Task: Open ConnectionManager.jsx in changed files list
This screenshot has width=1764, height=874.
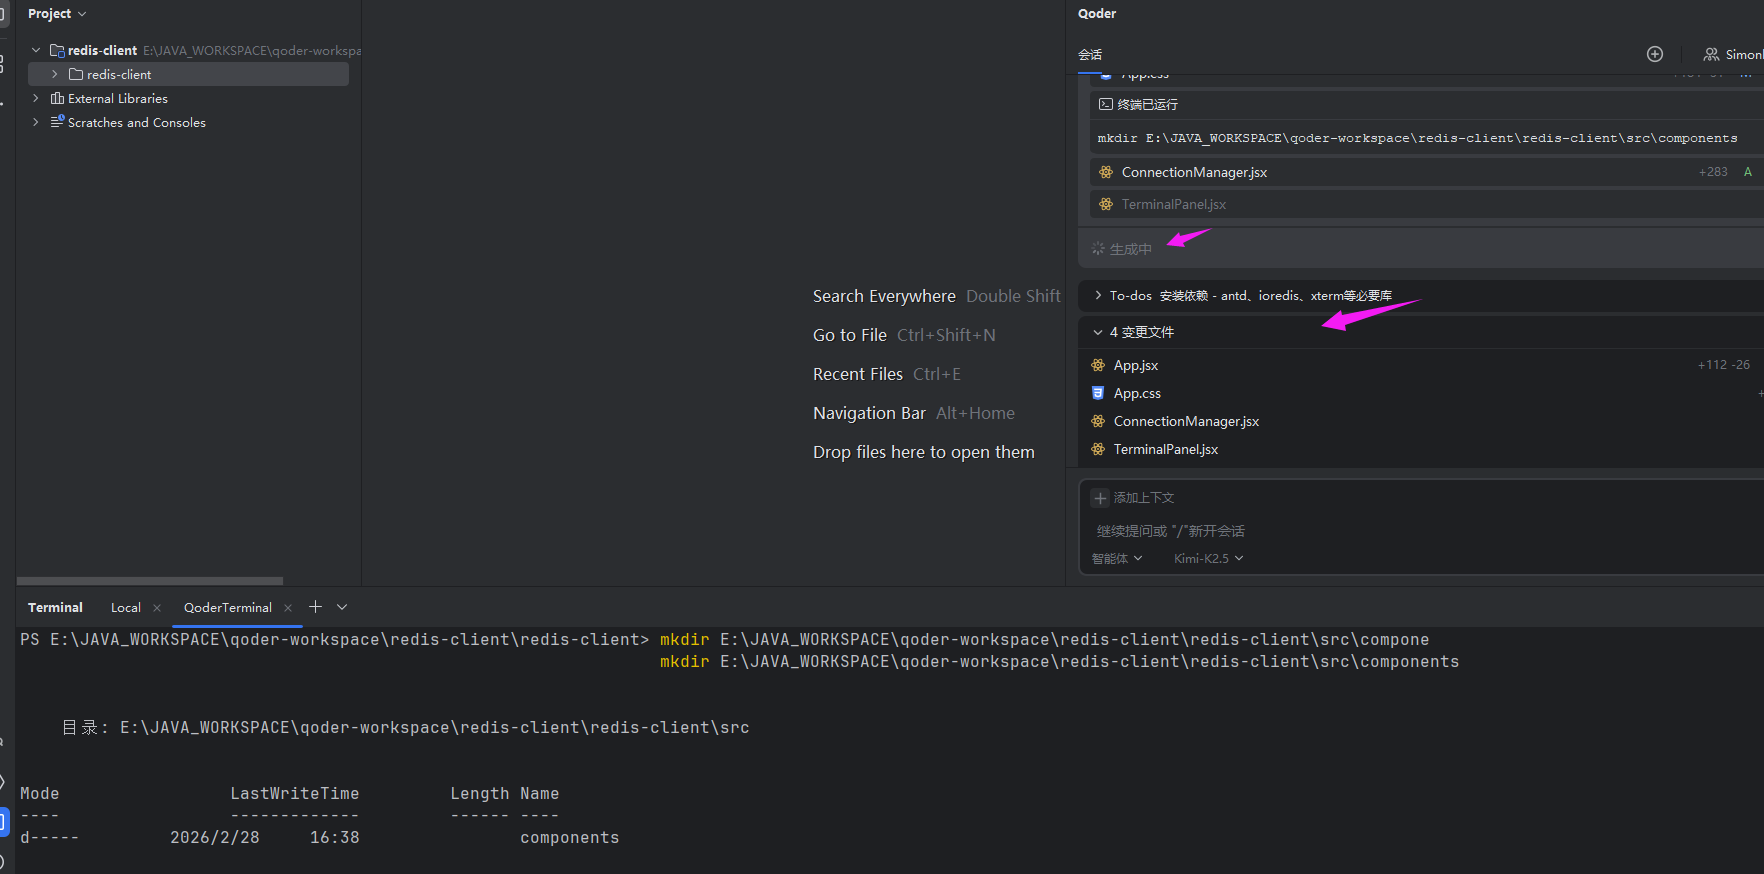Action: [x=1186, y=421]
